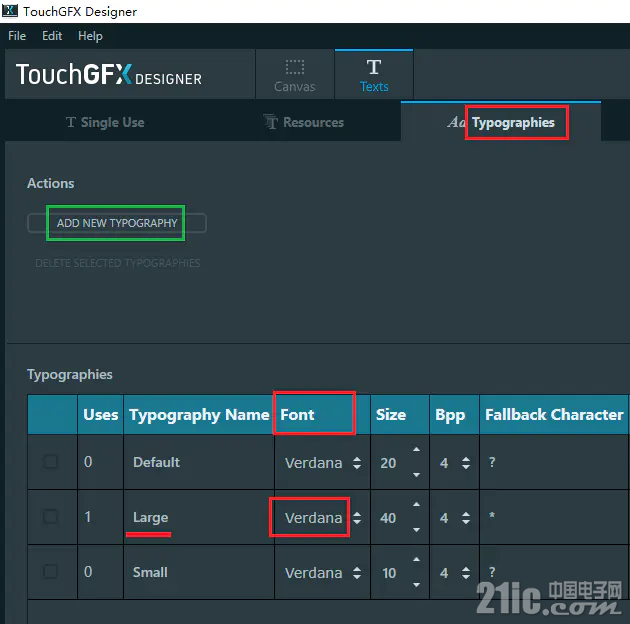
Task: Click the Bpp column header
Action: pos(454,415)
